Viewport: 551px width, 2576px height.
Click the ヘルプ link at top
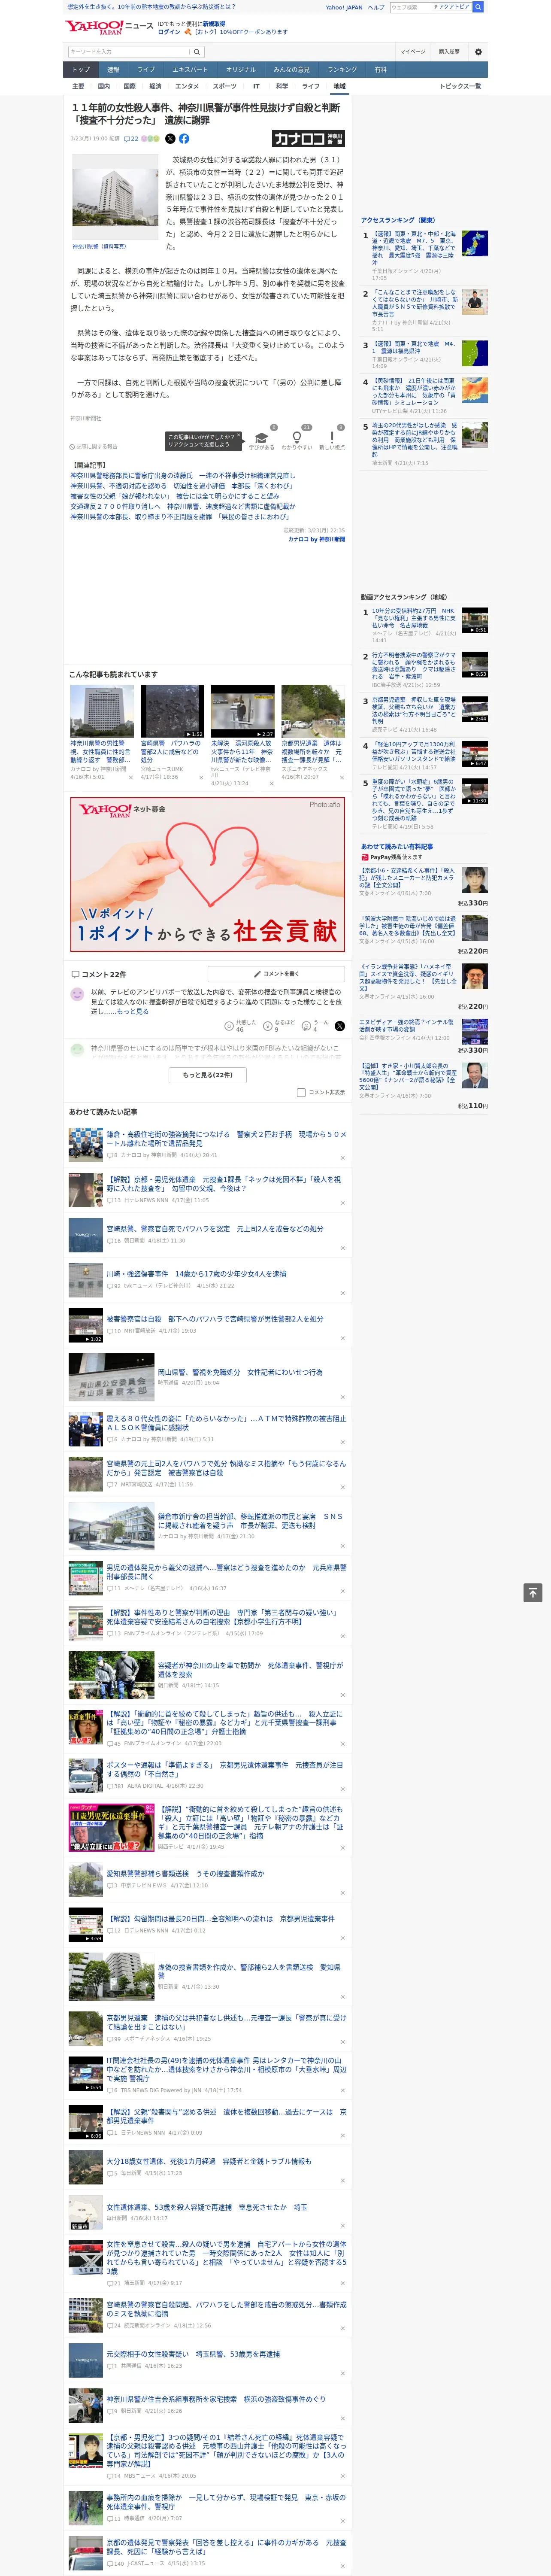pos(376,7)
